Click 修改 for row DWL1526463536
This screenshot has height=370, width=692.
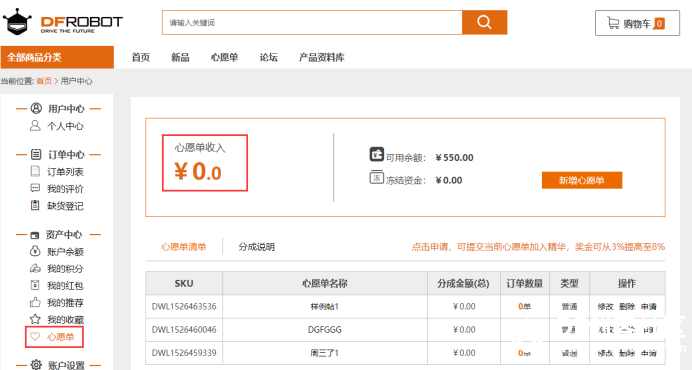606,306
